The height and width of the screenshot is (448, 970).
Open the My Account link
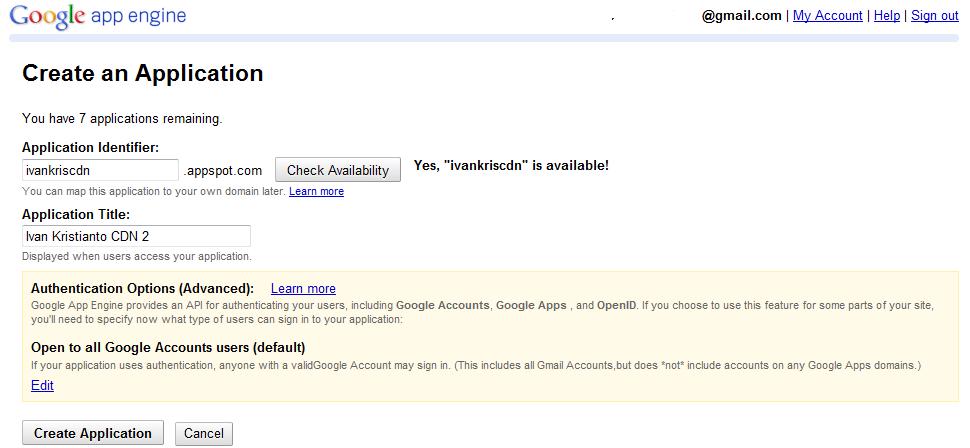(828, 15)
